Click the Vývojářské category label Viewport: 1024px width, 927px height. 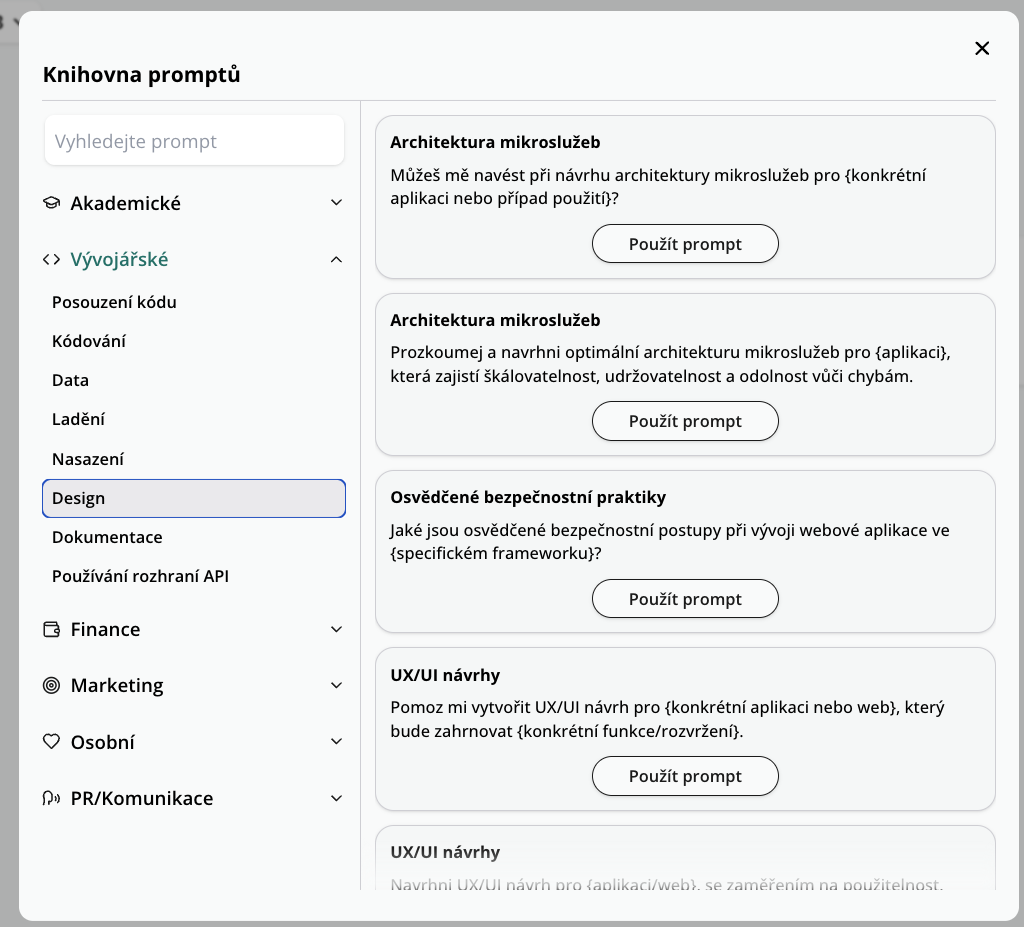120,259
